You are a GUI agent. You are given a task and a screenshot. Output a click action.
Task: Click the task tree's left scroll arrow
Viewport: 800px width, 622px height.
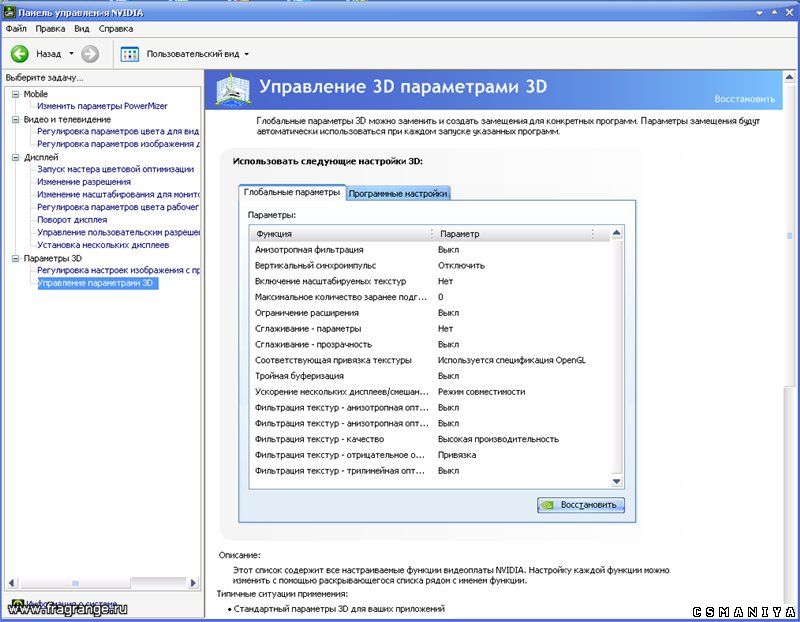tap(11, 583)
